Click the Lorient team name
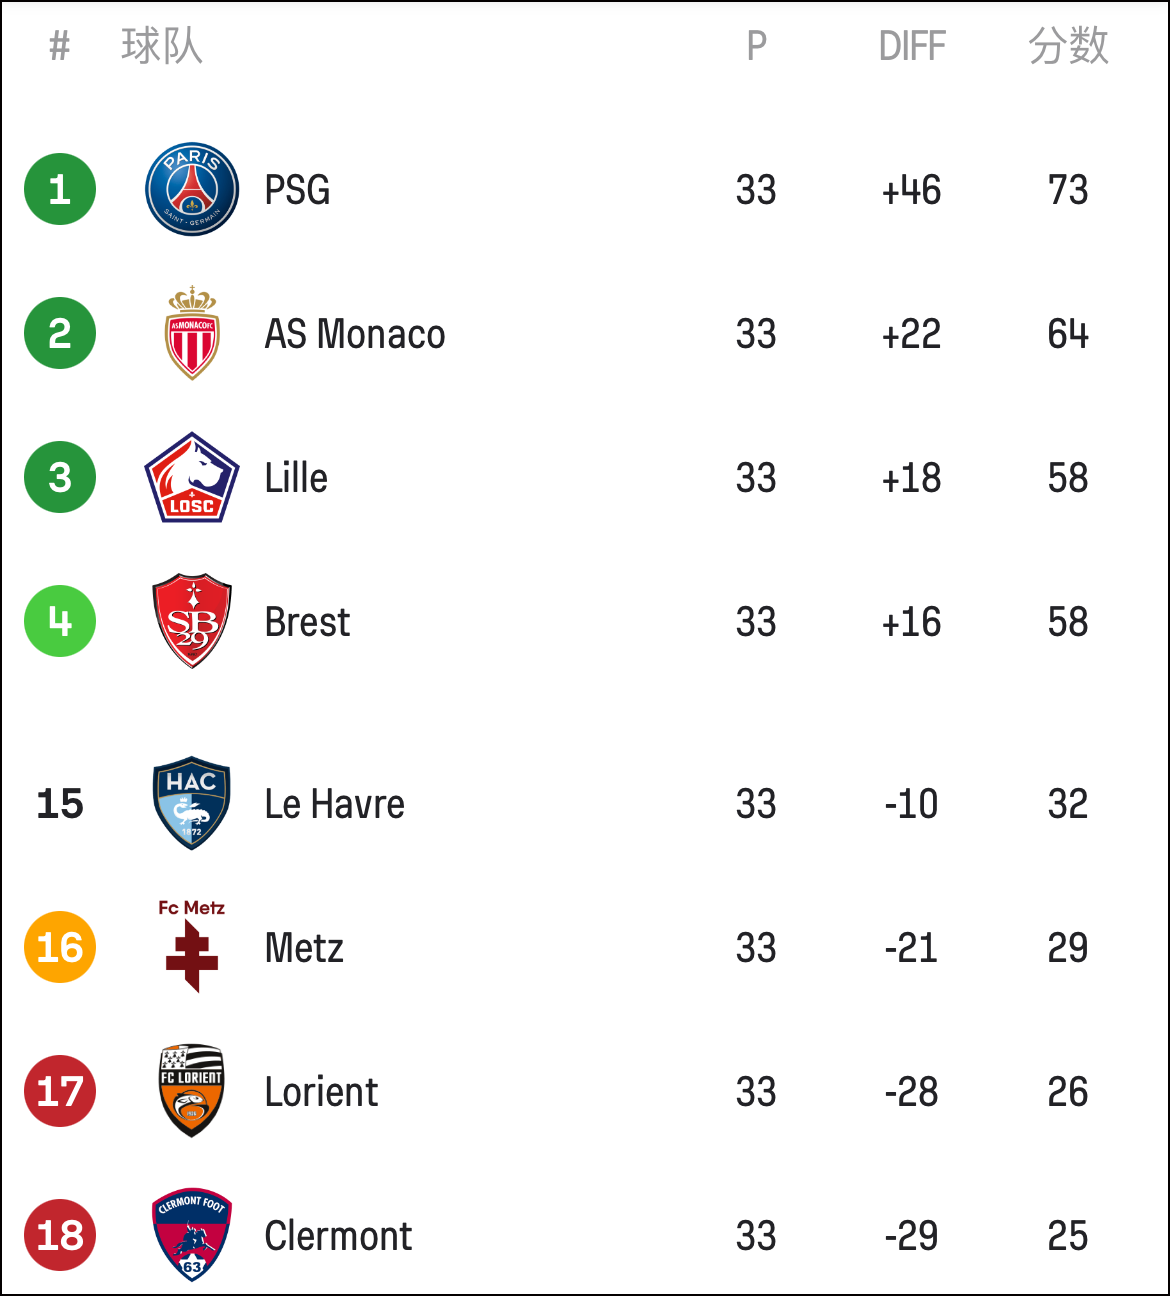Viewport: 1170px width, 1296px height. coord(321,1092)
